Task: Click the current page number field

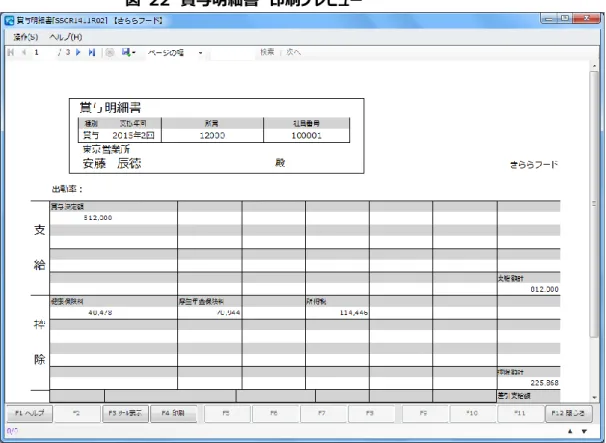Action: [x=43, y=52]
